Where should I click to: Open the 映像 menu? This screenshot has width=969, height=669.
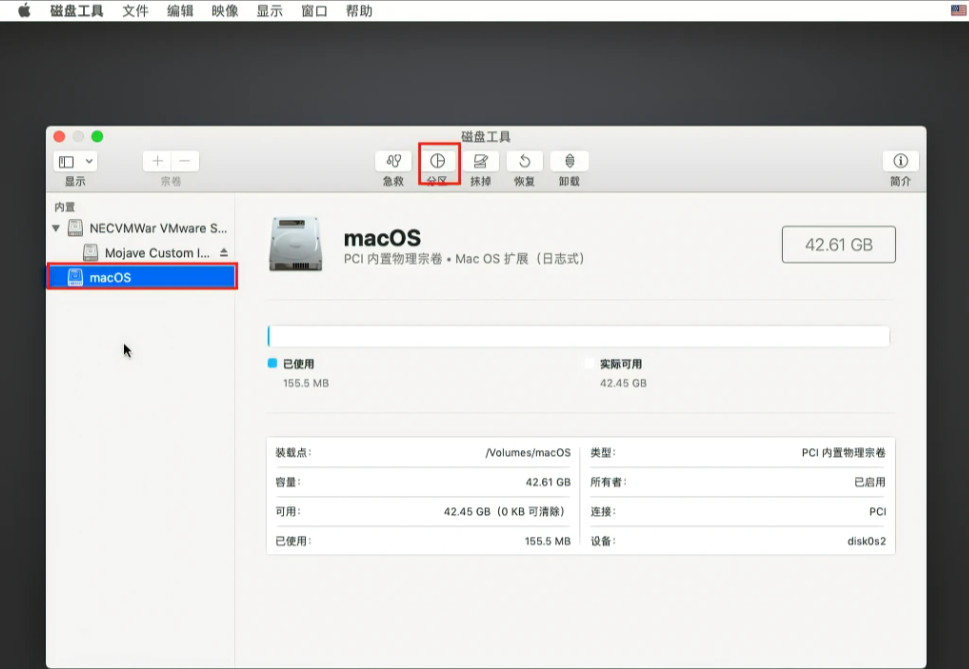[x=225, y=11]
